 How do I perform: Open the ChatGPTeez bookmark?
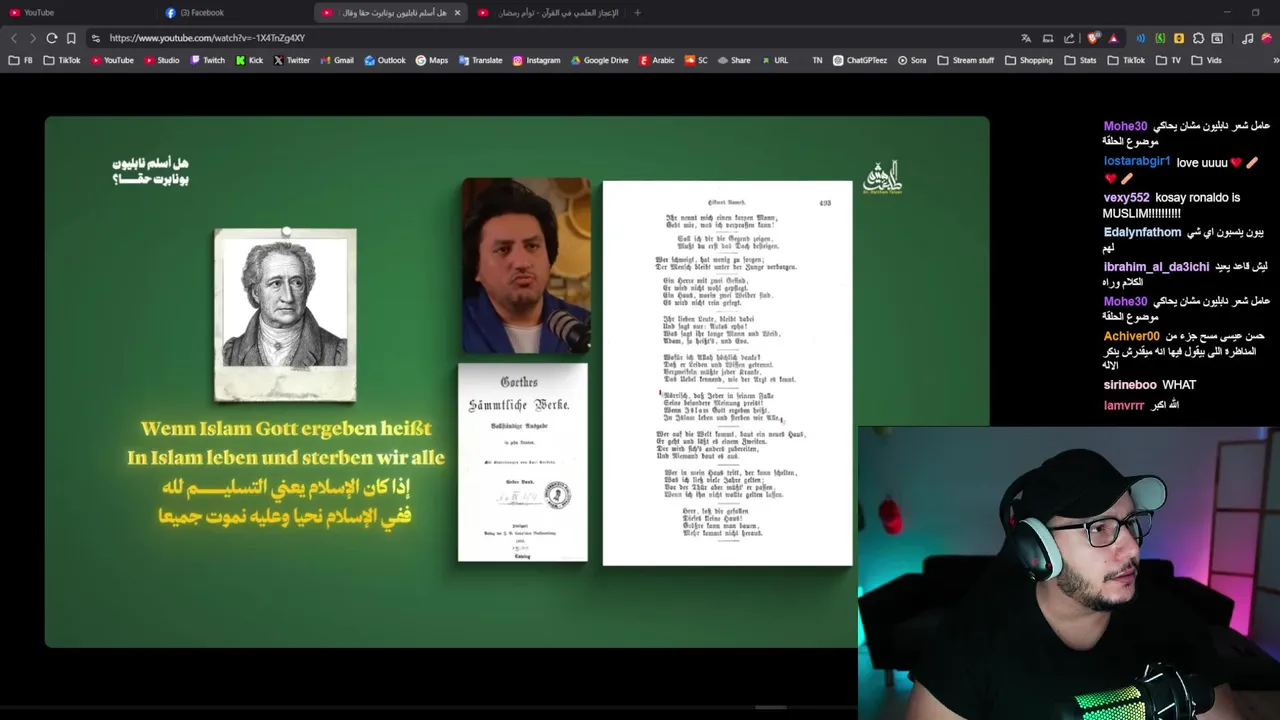(x=860, y=60)
